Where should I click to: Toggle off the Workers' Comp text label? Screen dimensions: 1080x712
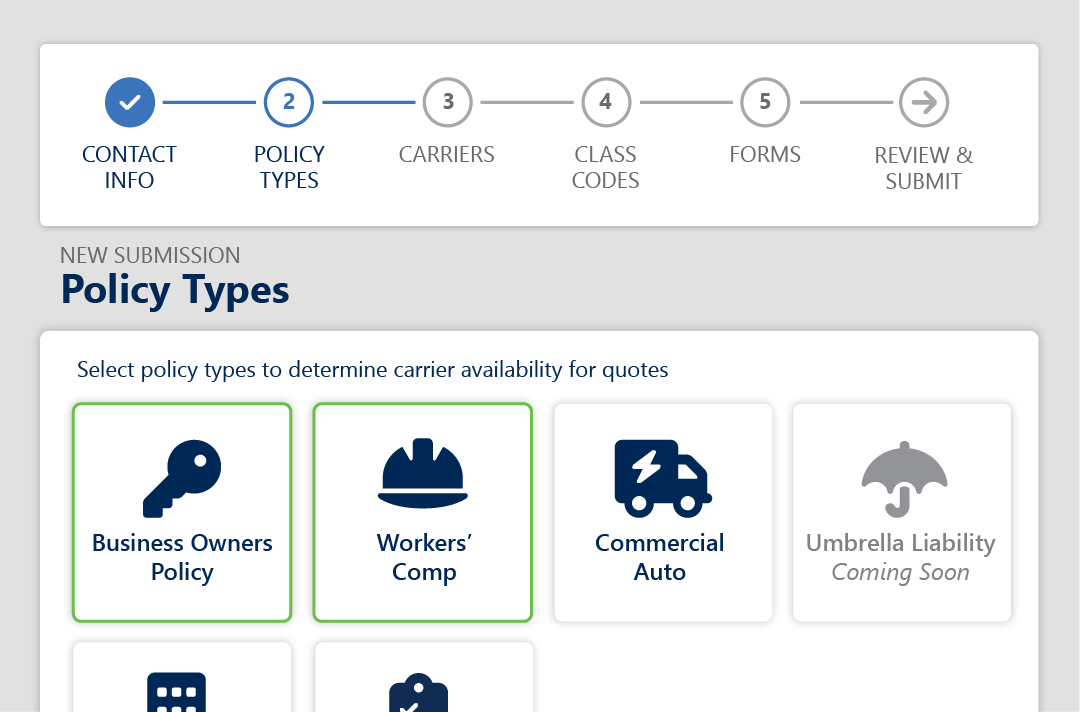tap(424, 558)
